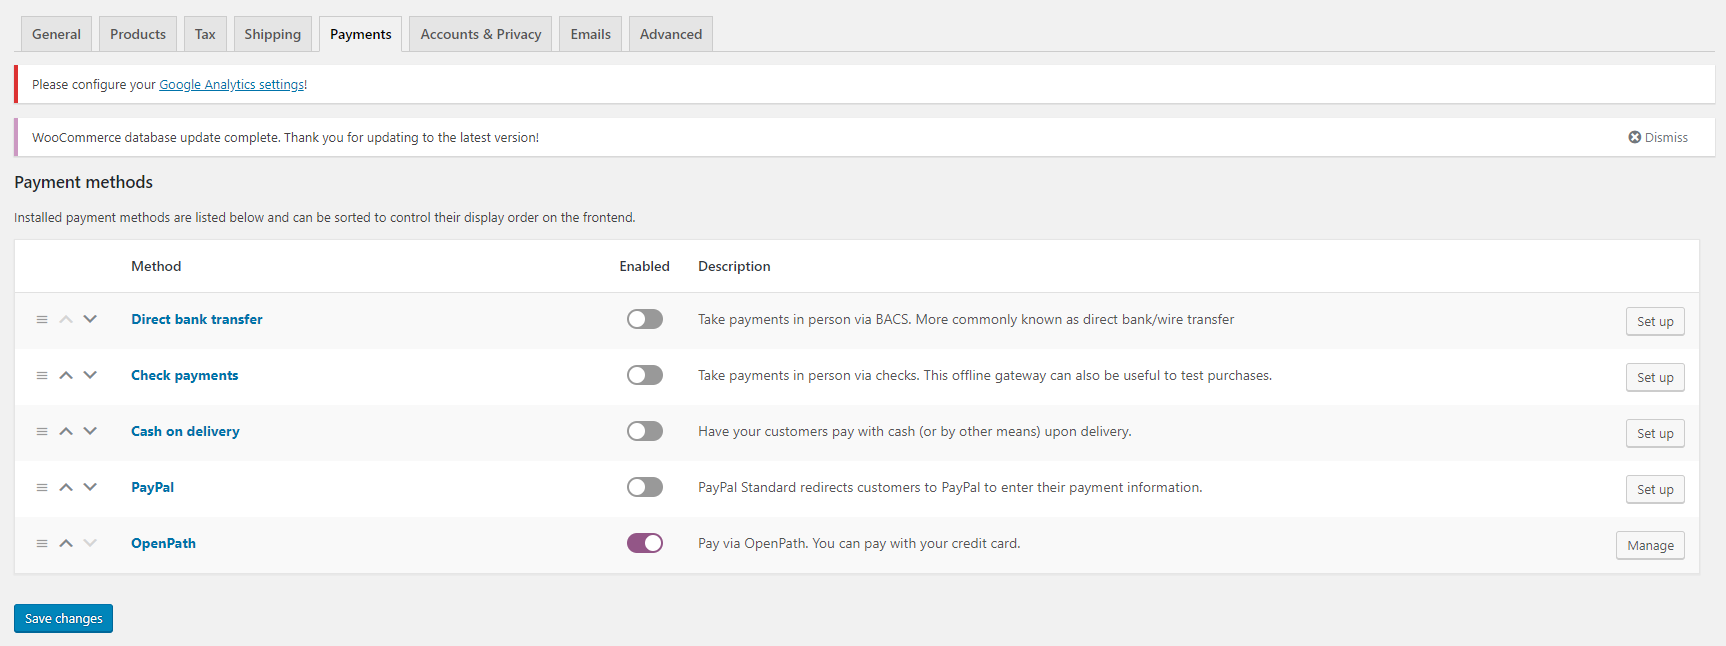Viewport: 1726px width, 646px height.
Task: Move Cash on delivery up with the arrow
Action: pos(66,432)
